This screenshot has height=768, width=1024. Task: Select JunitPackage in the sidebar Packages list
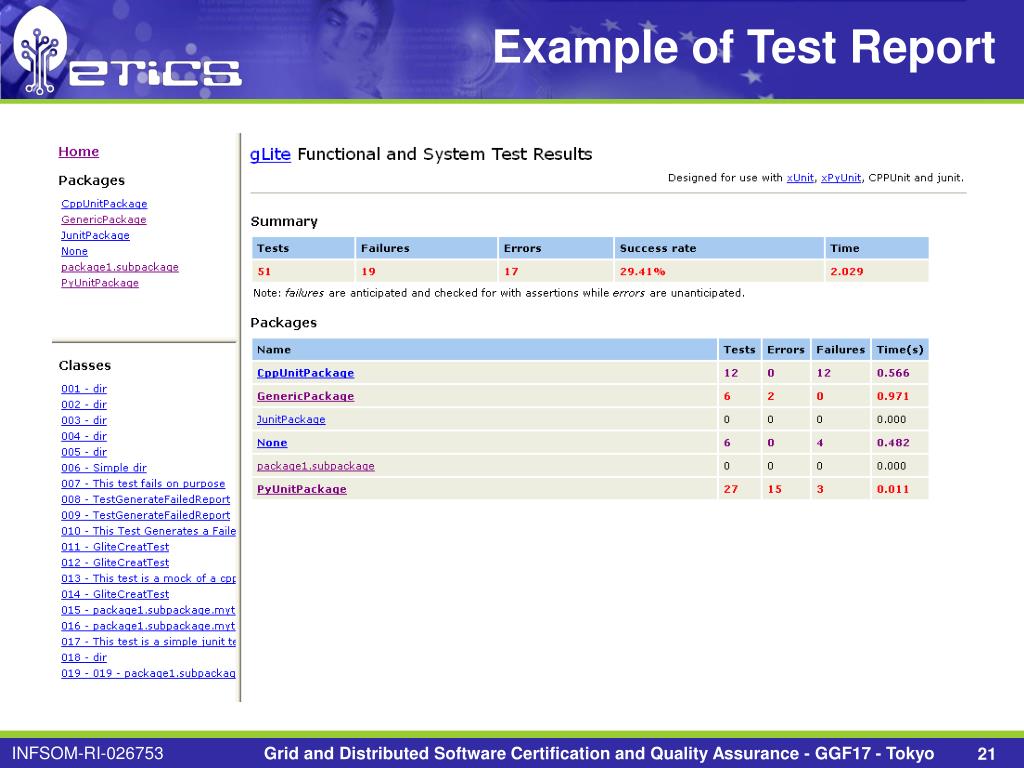tap(95, 235)
